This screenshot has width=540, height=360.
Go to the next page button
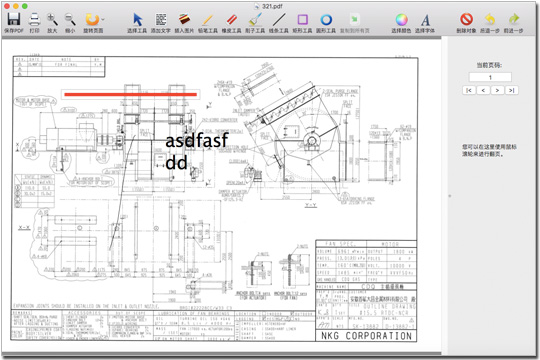coord(497,90)
